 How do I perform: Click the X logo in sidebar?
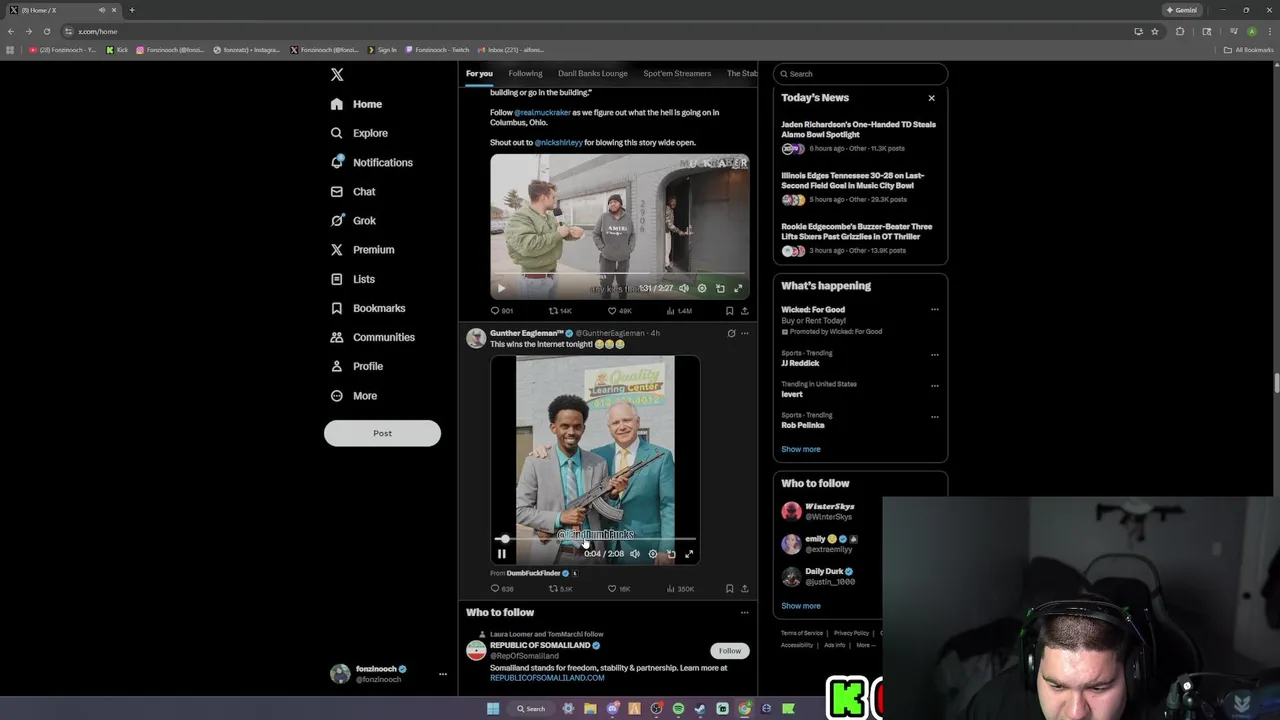click(337, 75)
